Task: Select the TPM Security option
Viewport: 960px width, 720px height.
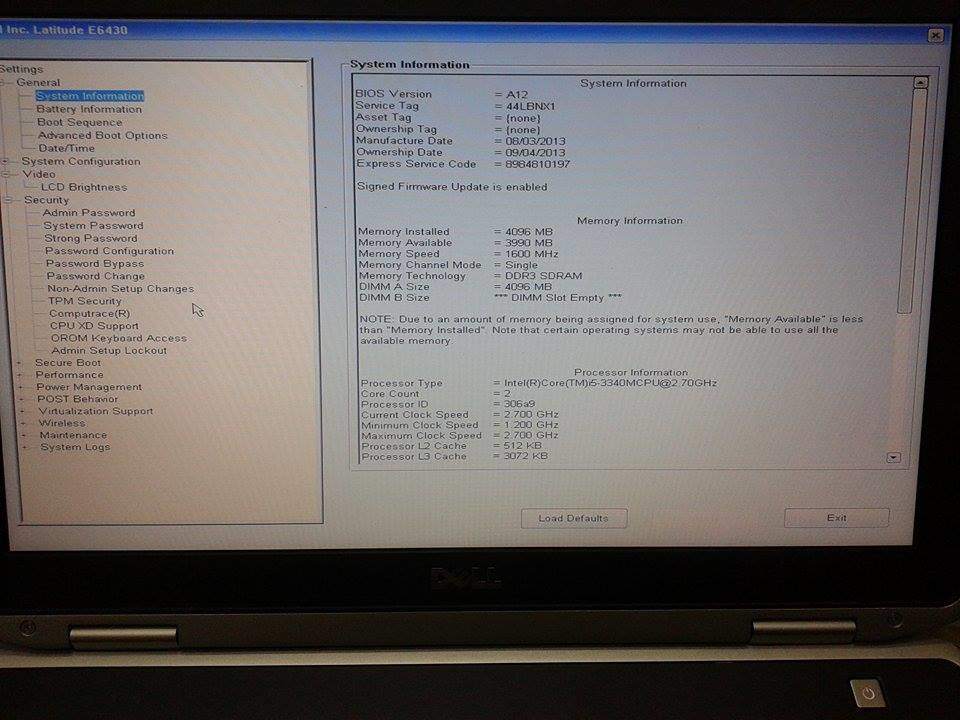Action: 84,301
